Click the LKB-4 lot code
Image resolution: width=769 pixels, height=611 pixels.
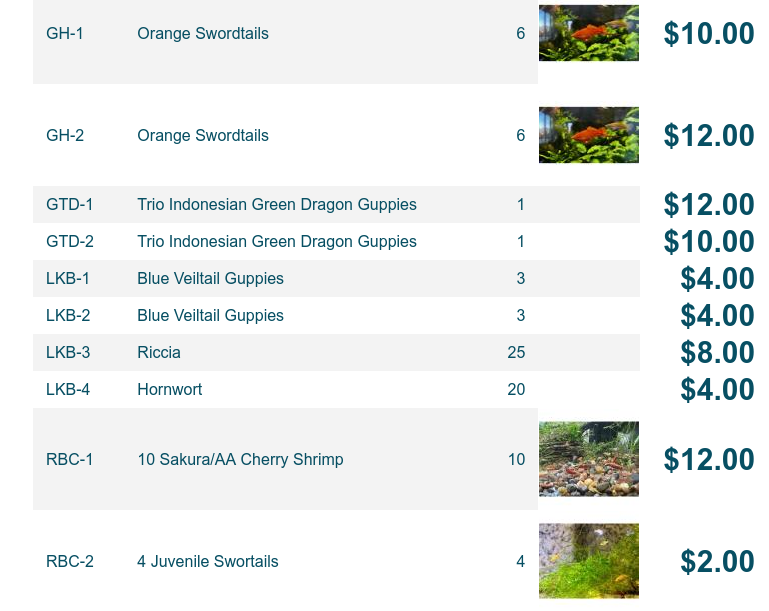[68, 389]
